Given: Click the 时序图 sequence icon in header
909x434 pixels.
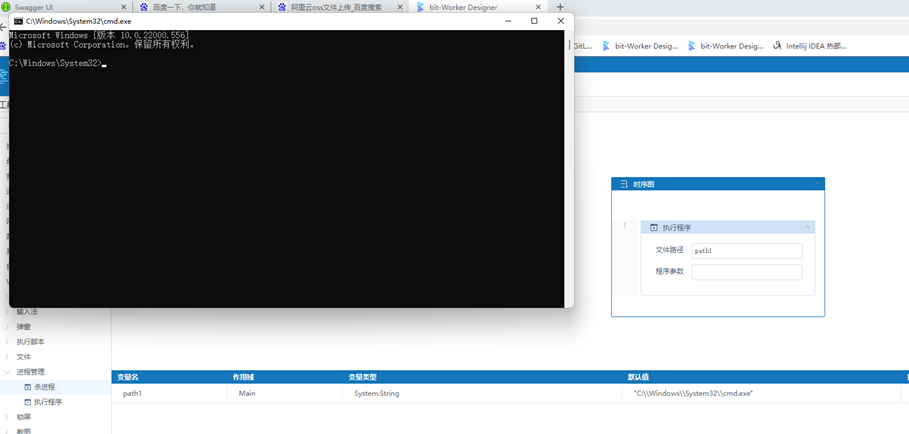Looking at the screenshot, I should 624,184.
